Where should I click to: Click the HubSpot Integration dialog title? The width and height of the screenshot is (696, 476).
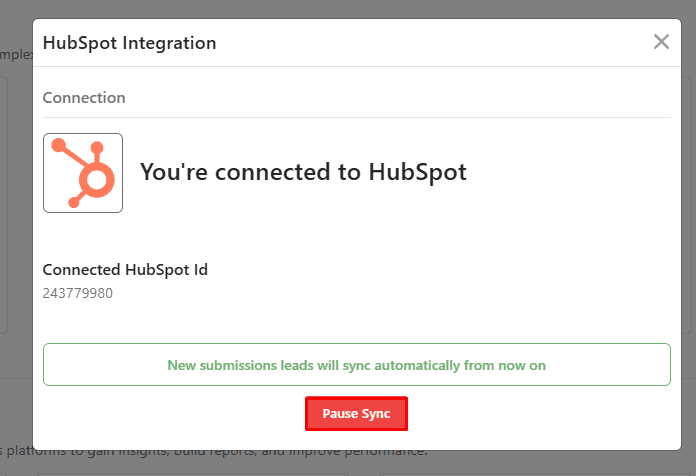(130, 43)
